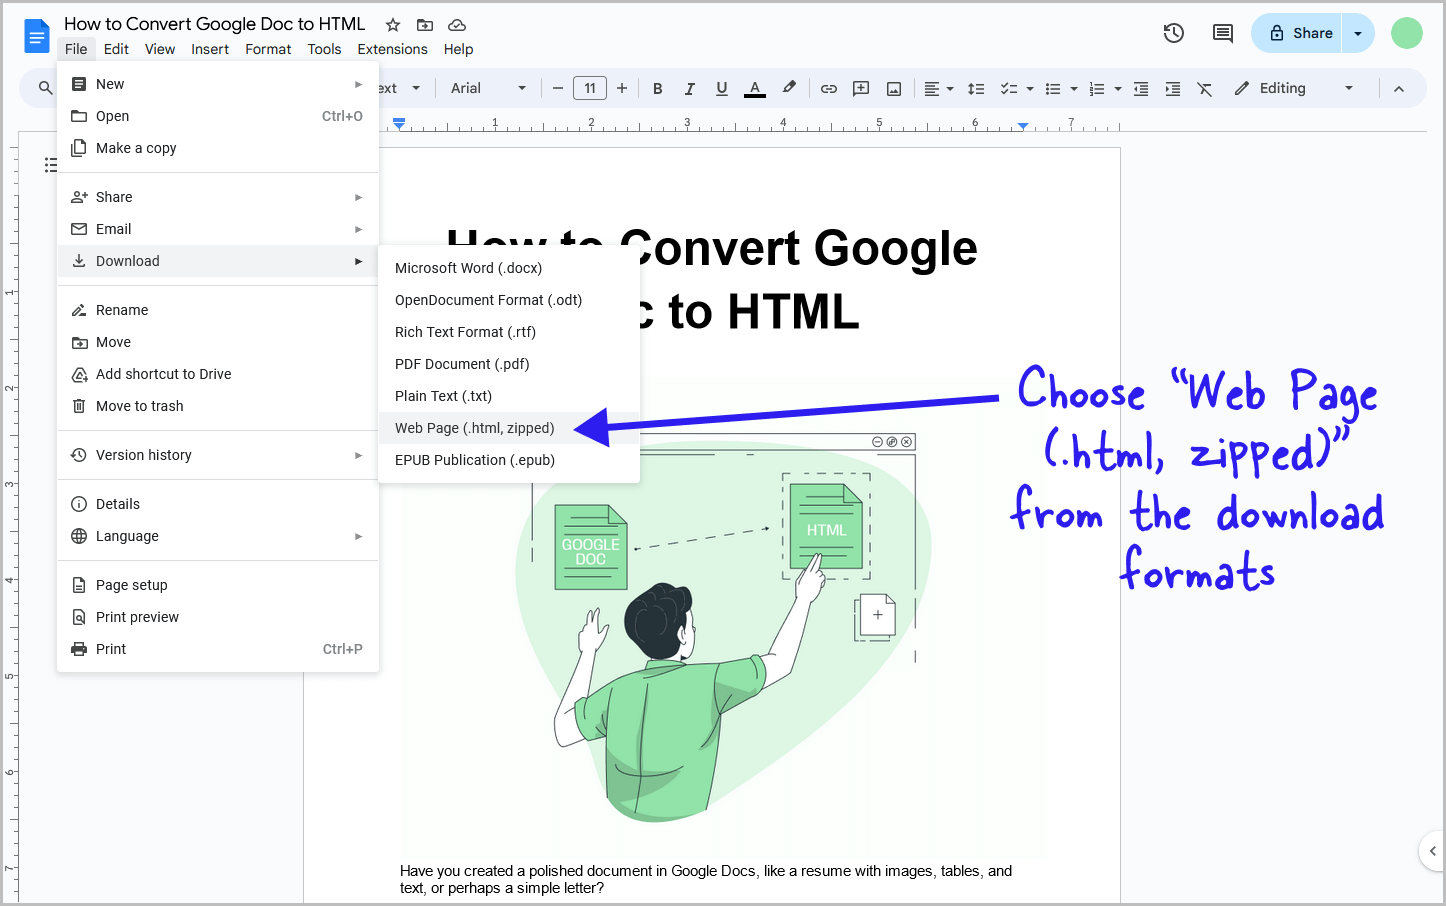This screenshot has height=906, width=1446.
Task: Click the numbered list icon
Action: click(x=1097, y=88)
